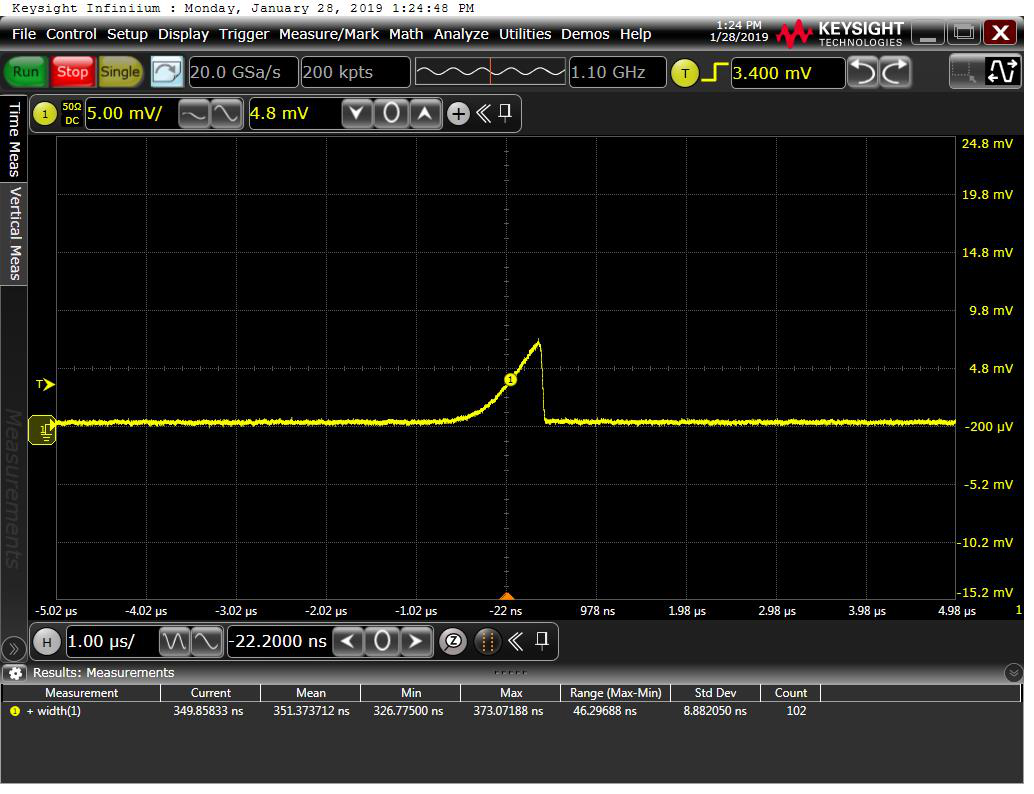
Task: Open measurement results settings gear
Action: point(15,673)
